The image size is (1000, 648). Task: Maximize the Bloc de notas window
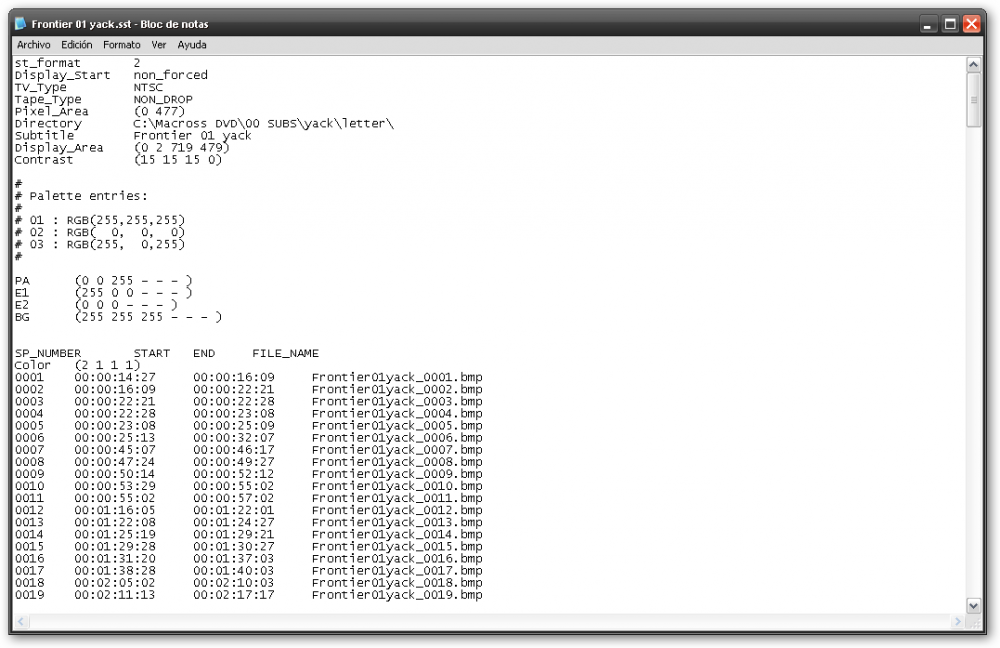point(950,24)
